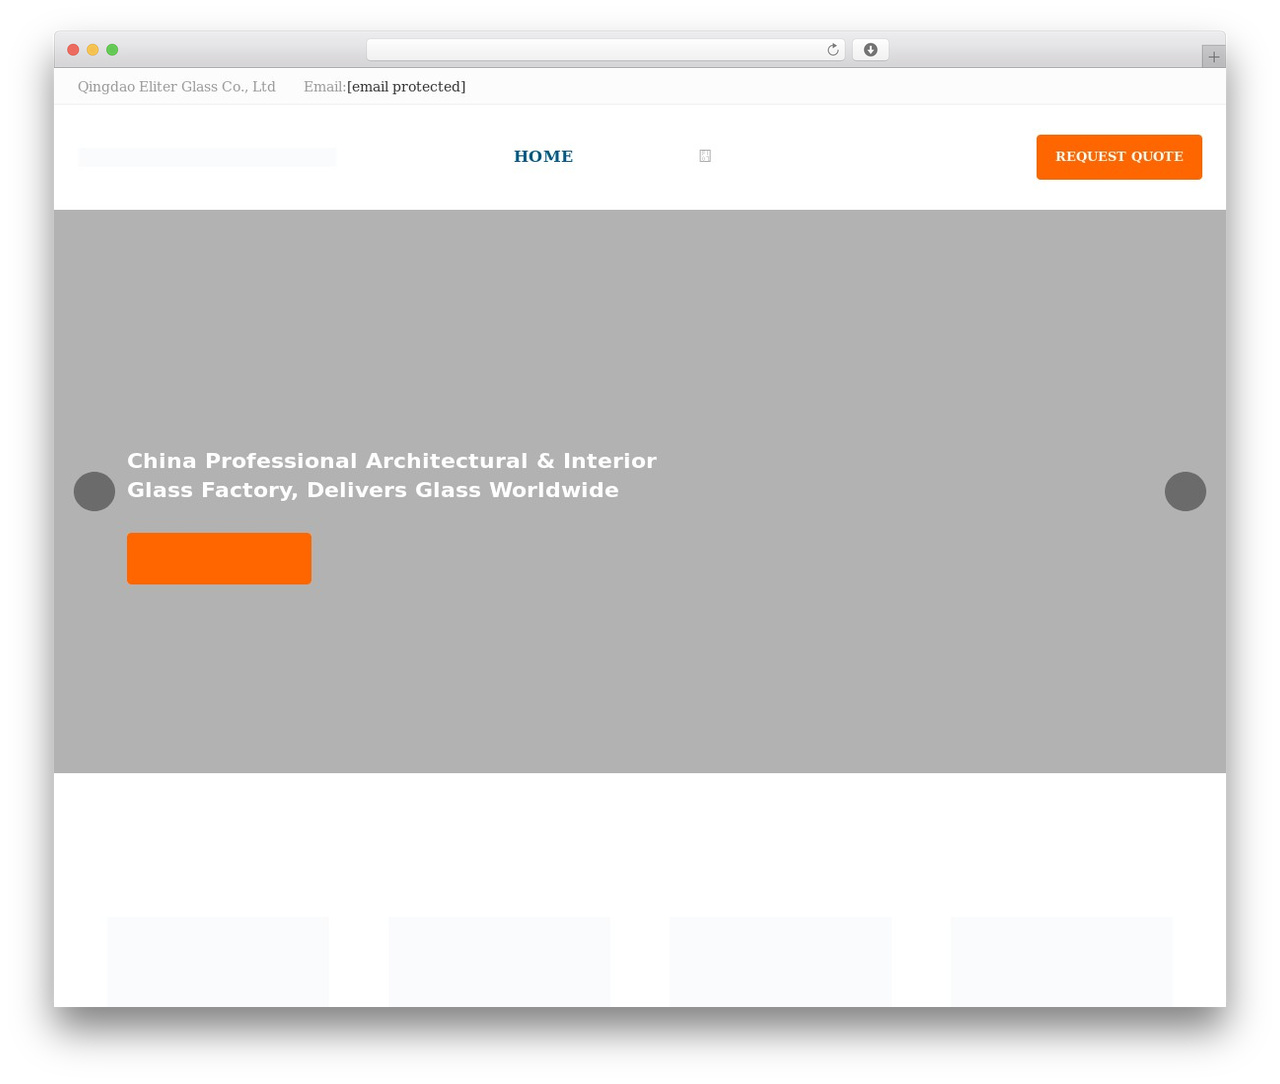Advance to the next hero slide
The image size is (1280, 1084).
coord(1185,491)
